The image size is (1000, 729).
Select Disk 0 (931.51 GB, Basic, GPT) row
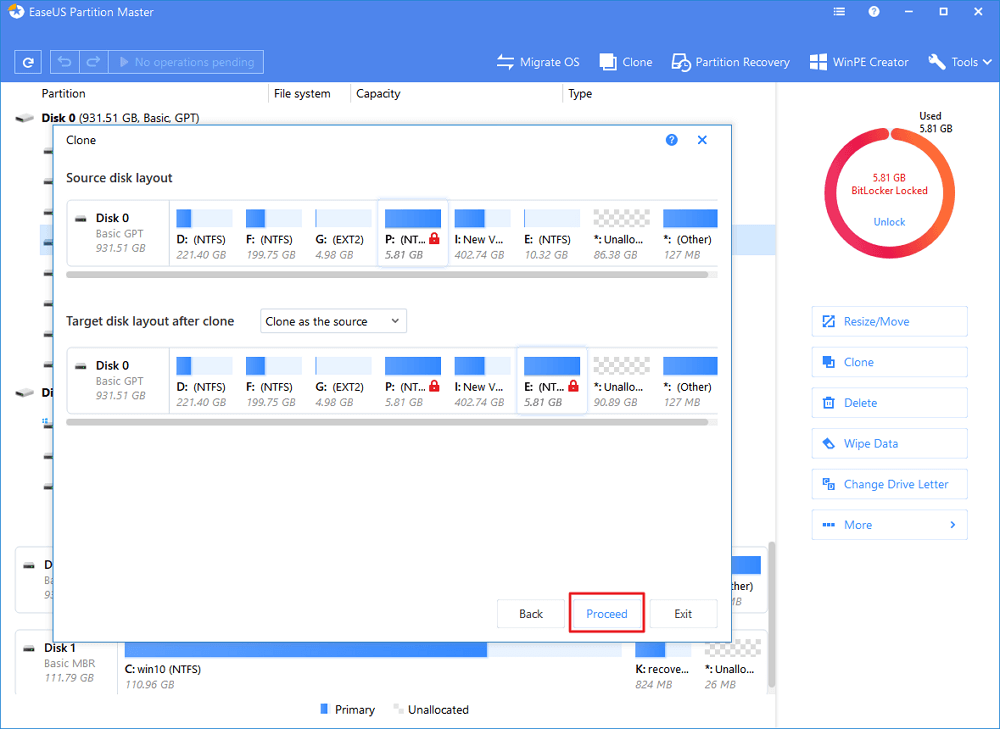(x=121, y=118)
